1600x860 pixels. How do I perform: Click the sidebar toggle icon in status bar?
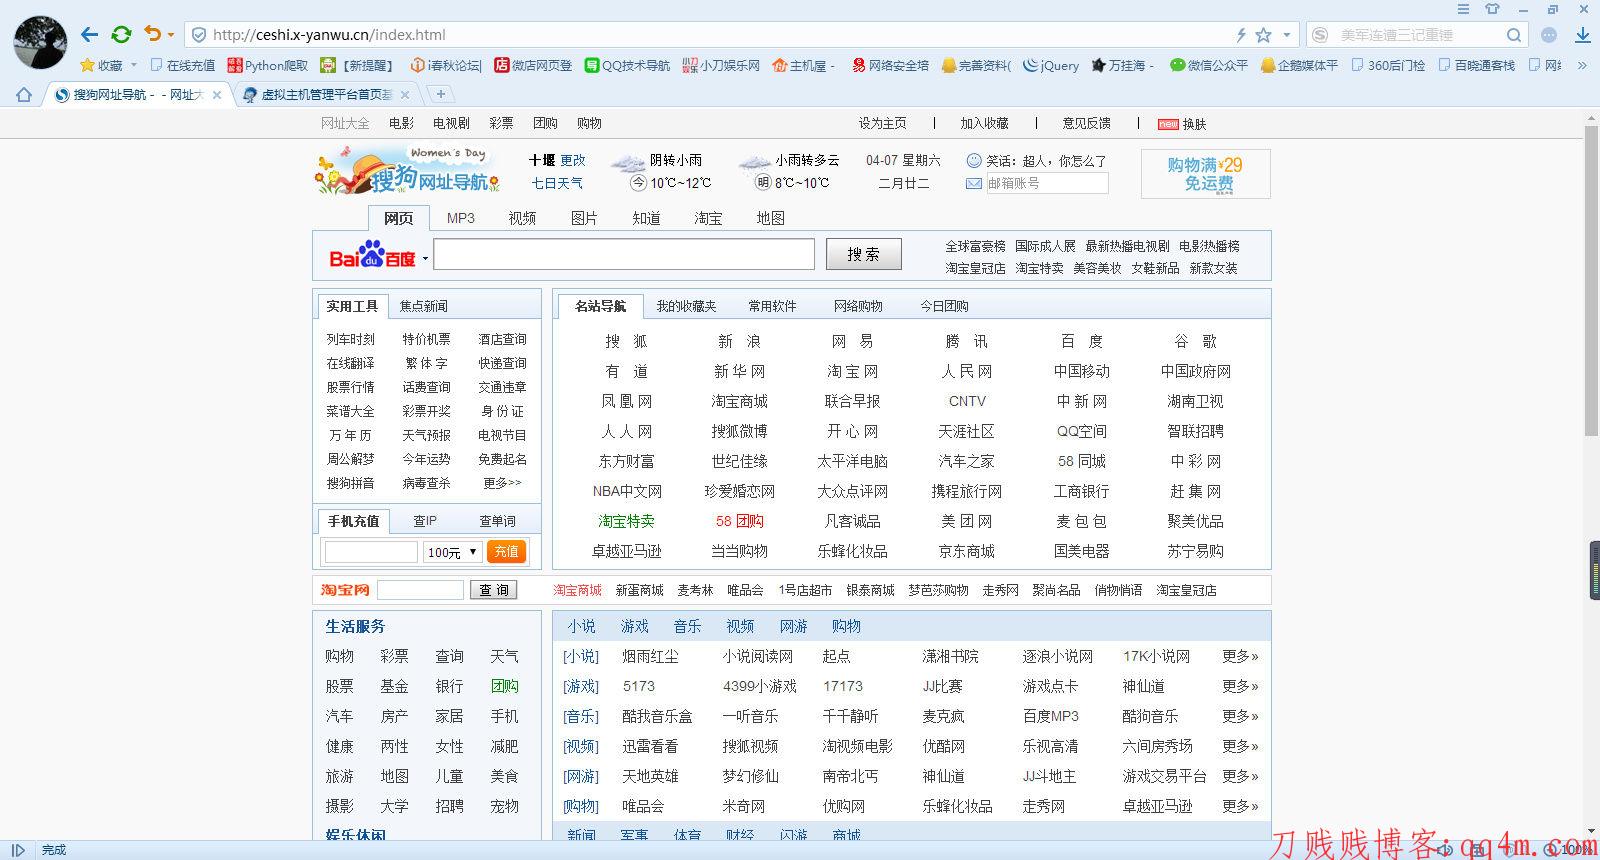click(18, 850)
